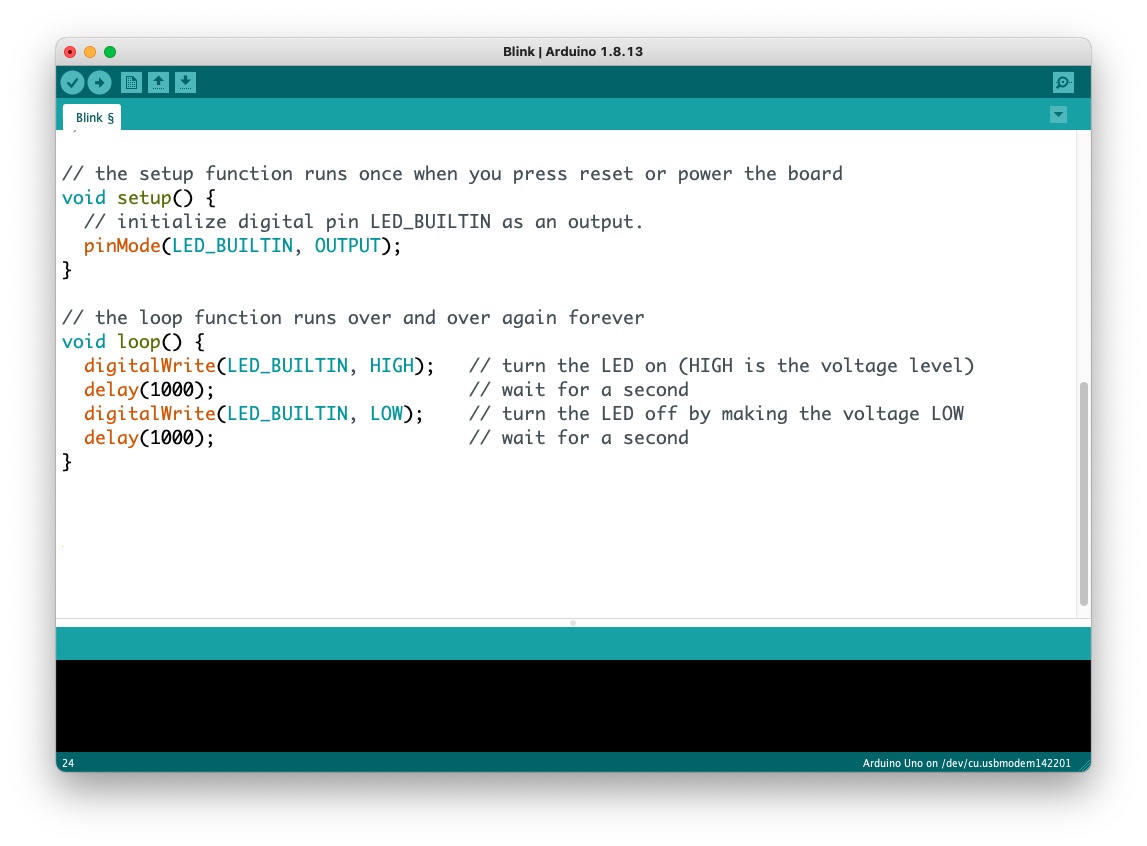This screenshot has height=846, width=1147.
Task: Click the divider handle above the console
Action: click(x=573, y=623)
